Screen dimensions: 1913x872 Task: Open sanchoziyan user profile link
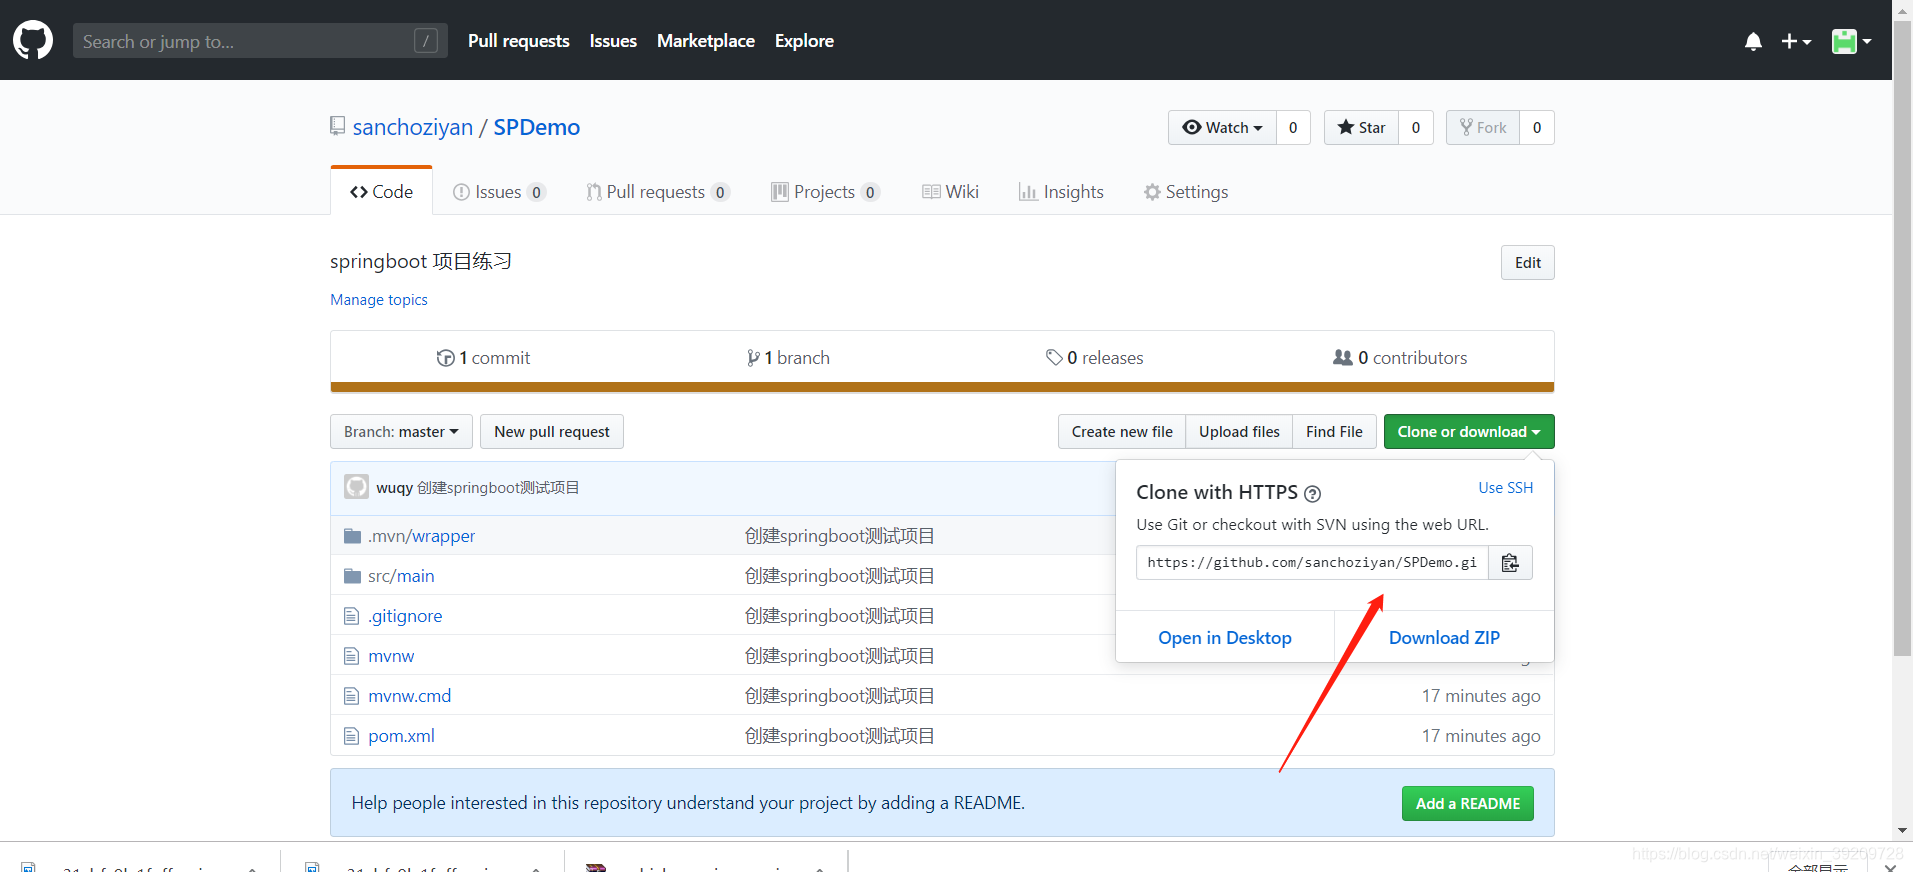click(413, 127)
